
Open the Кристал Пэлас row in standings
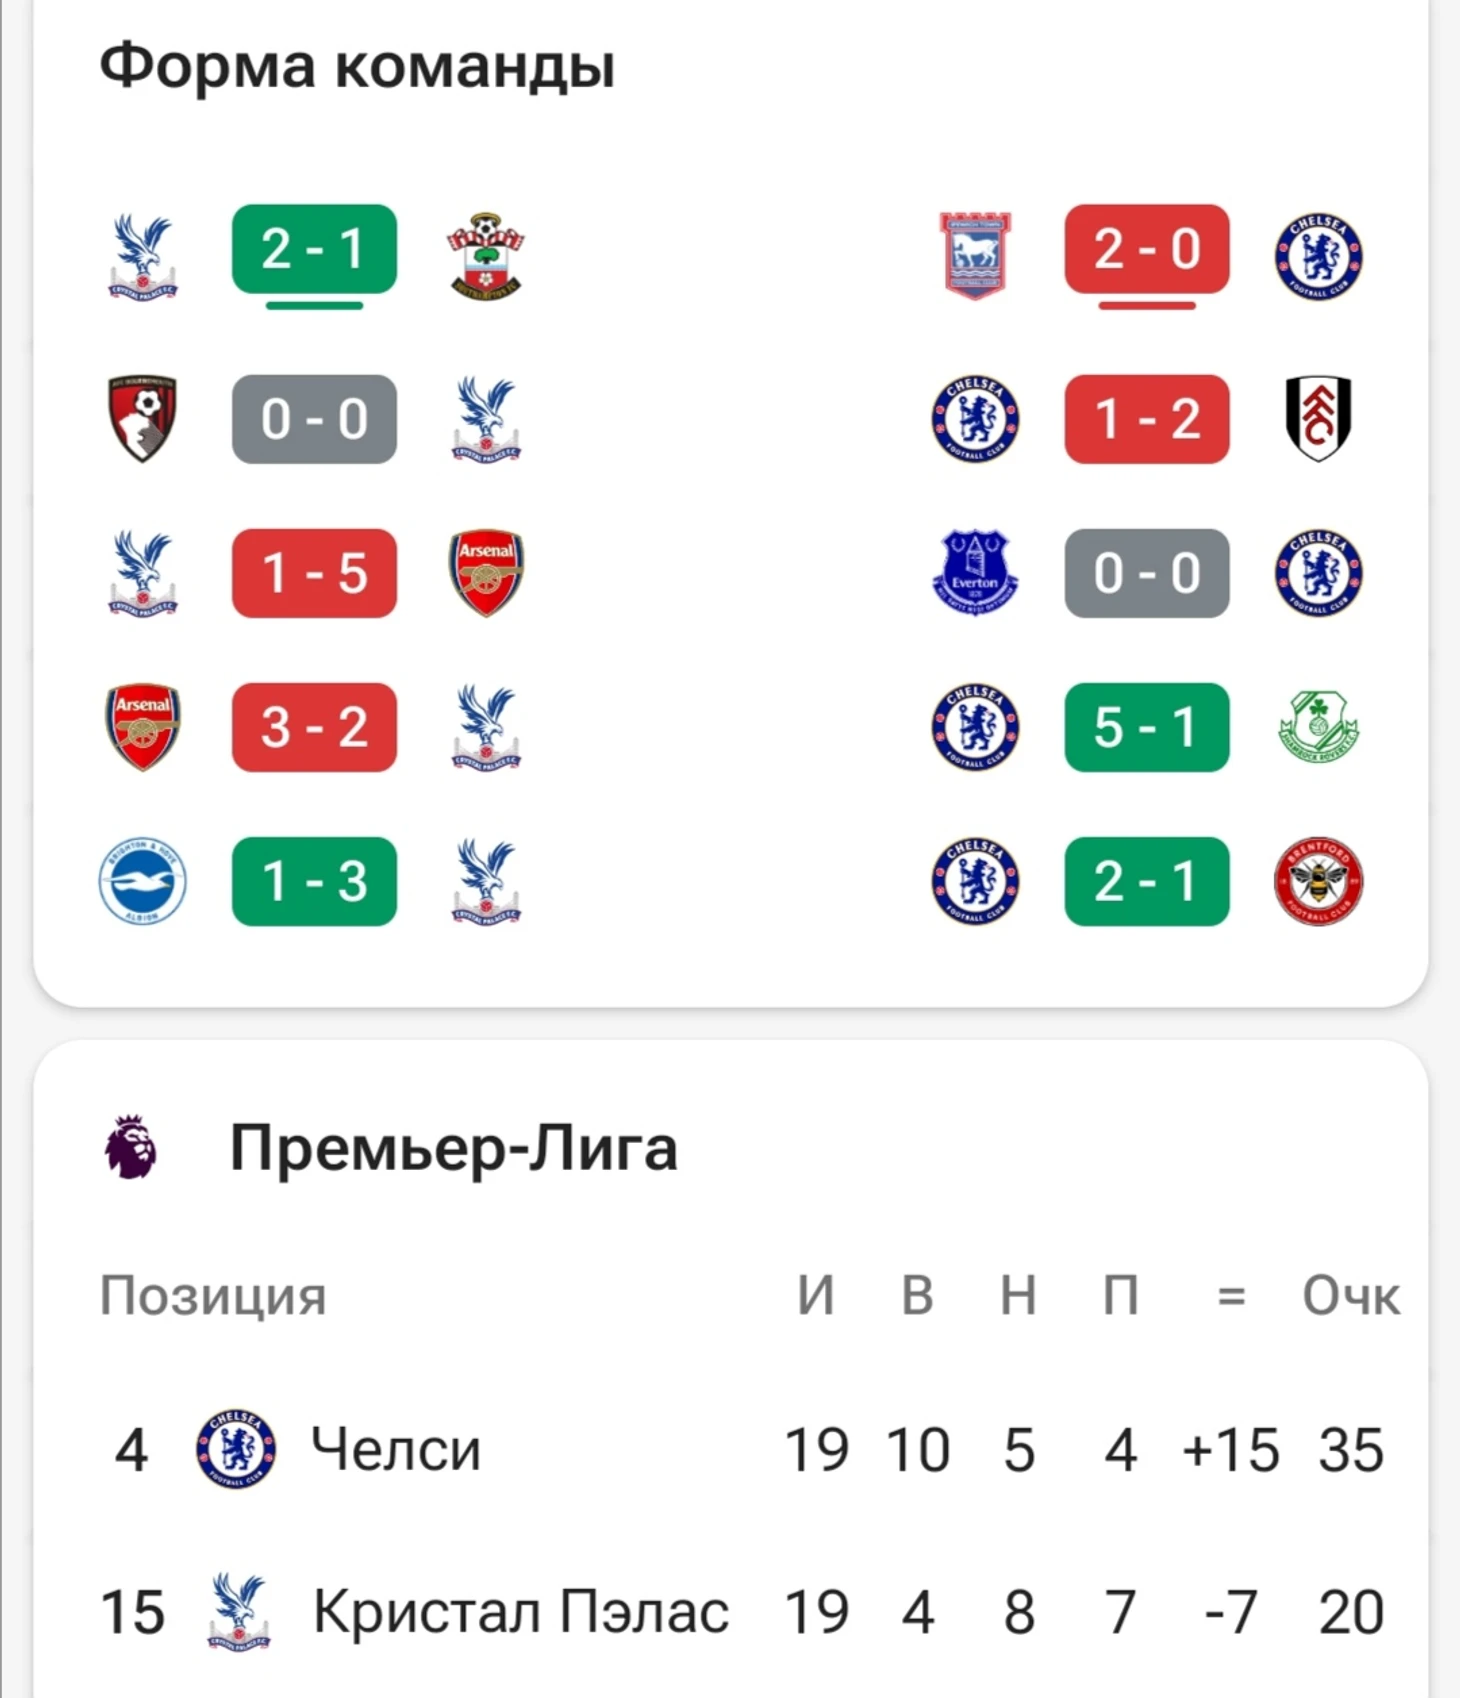point(520,1612)
